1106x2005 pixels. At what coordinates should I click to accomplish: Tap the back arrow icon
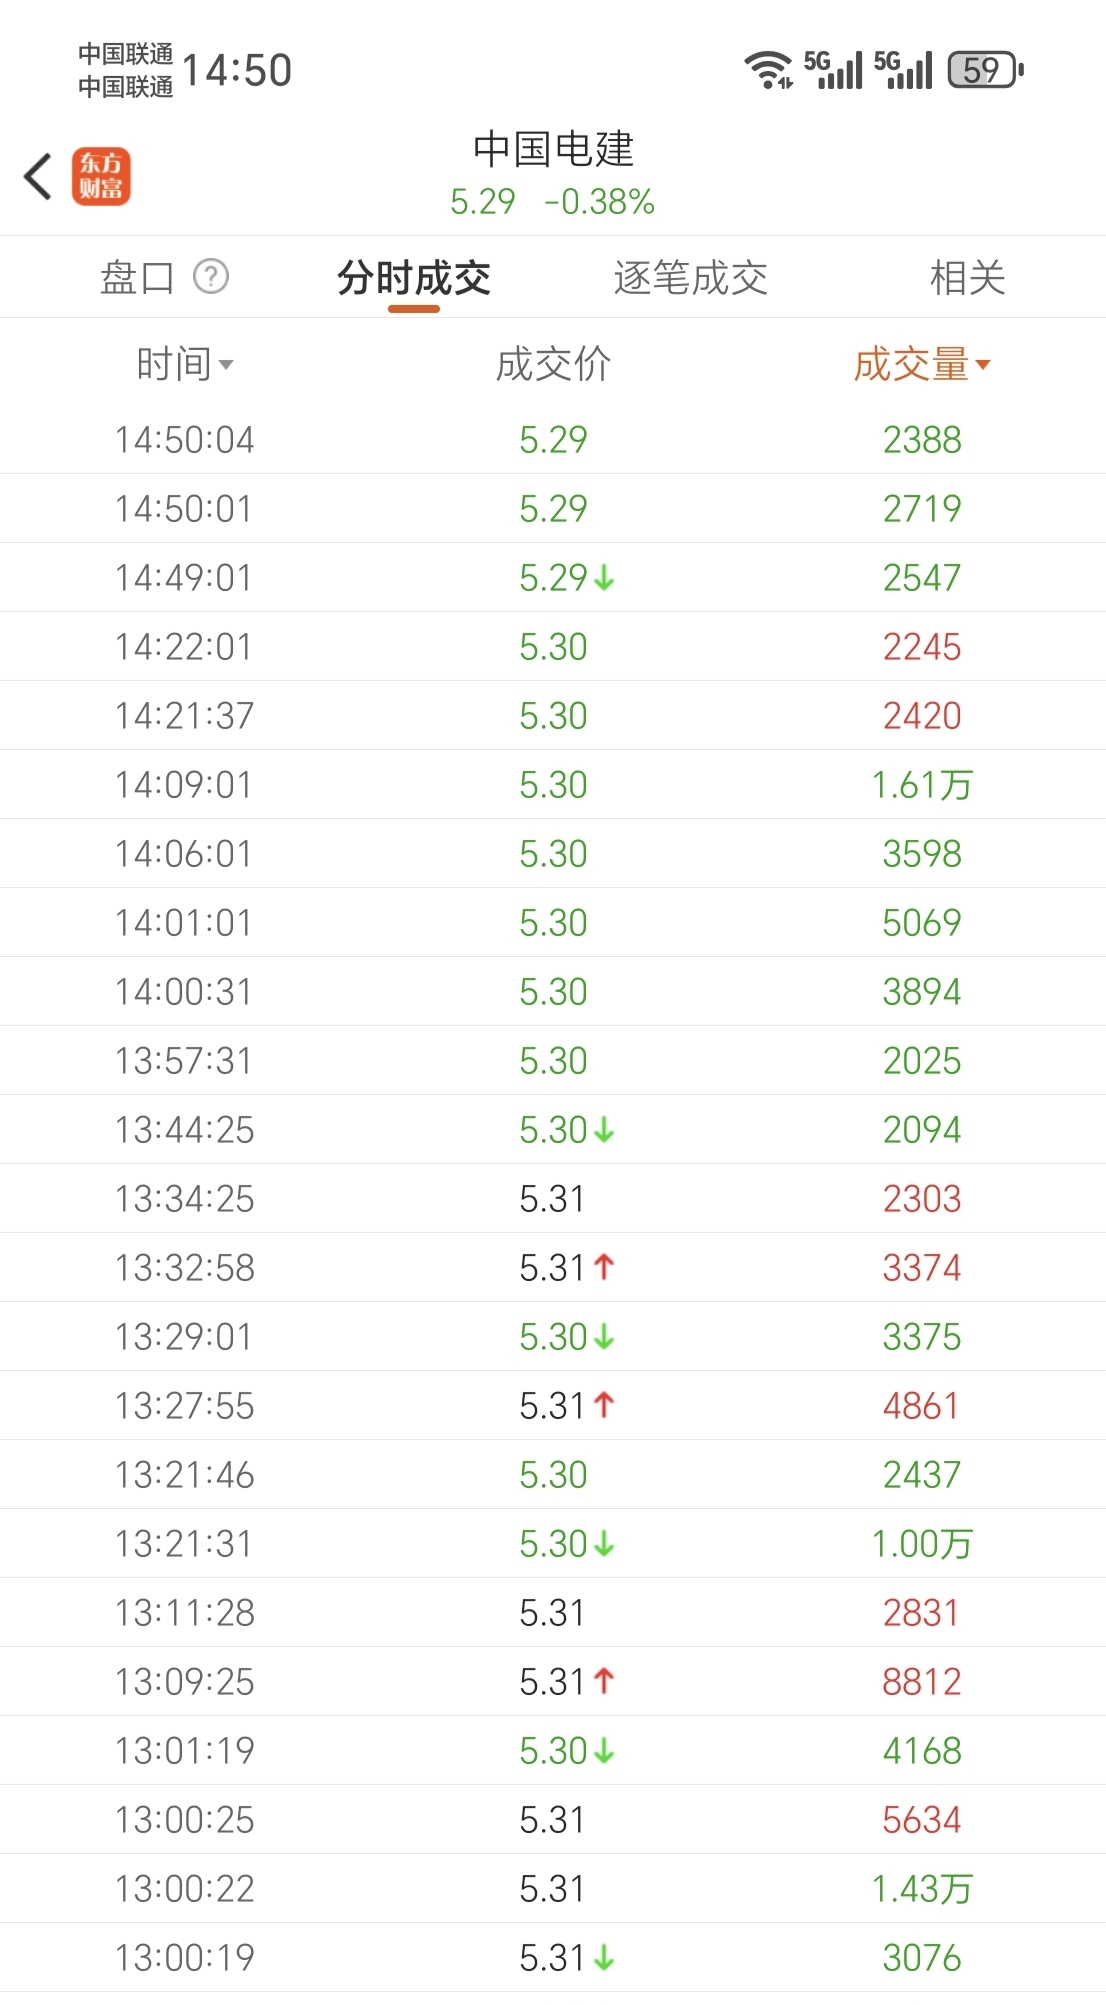pyautogui.click(x=38, y=177)
